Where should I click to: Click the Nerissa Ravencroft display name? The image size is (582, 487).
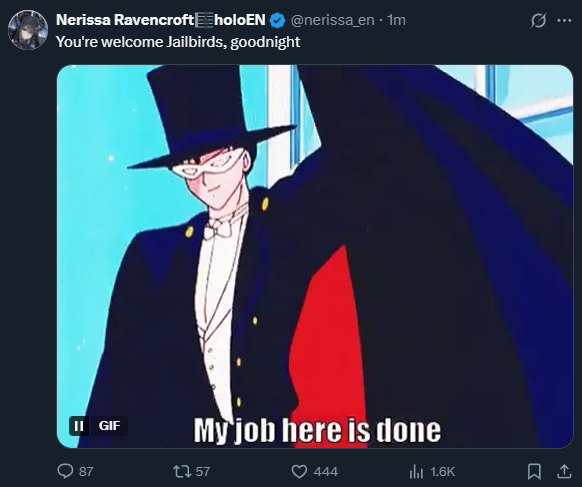(161, 20)
